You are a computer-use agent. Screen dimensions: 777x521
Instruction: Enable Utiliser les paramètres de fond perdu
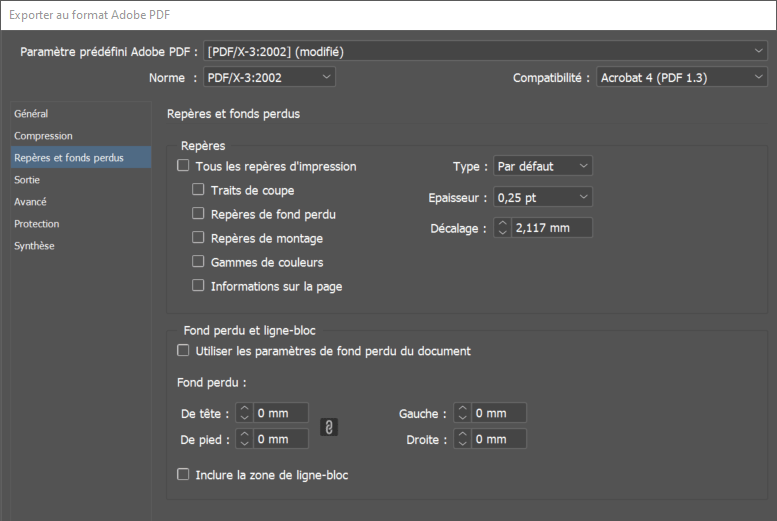point(183,351)
